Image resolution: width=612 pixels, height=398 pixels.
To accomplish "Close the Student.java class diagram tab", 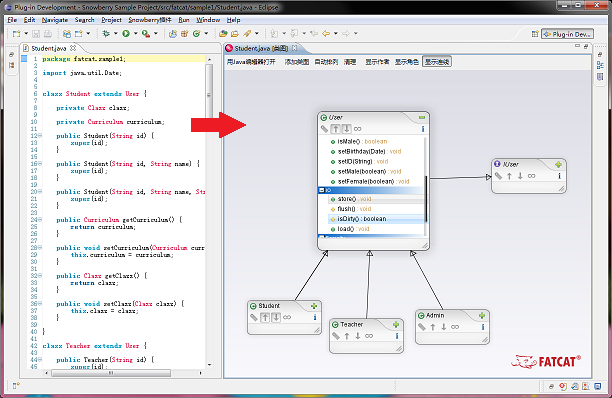I will (295, 48).
